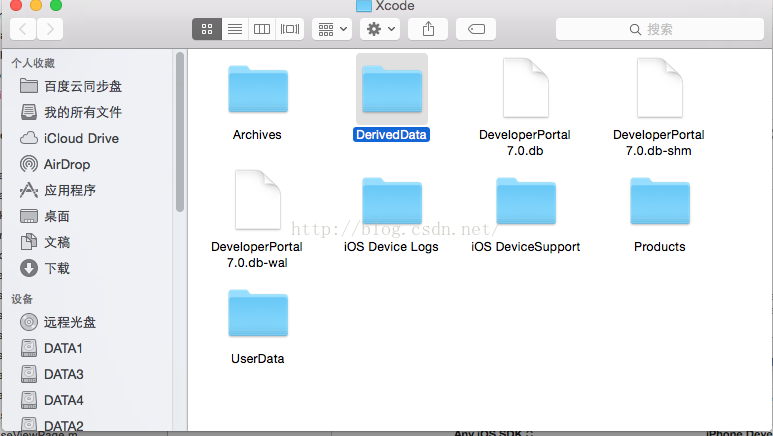Go back with the left arrow button
Image resolution: width=773 pixels, height=436 pixels.
(x=23, y=29)
